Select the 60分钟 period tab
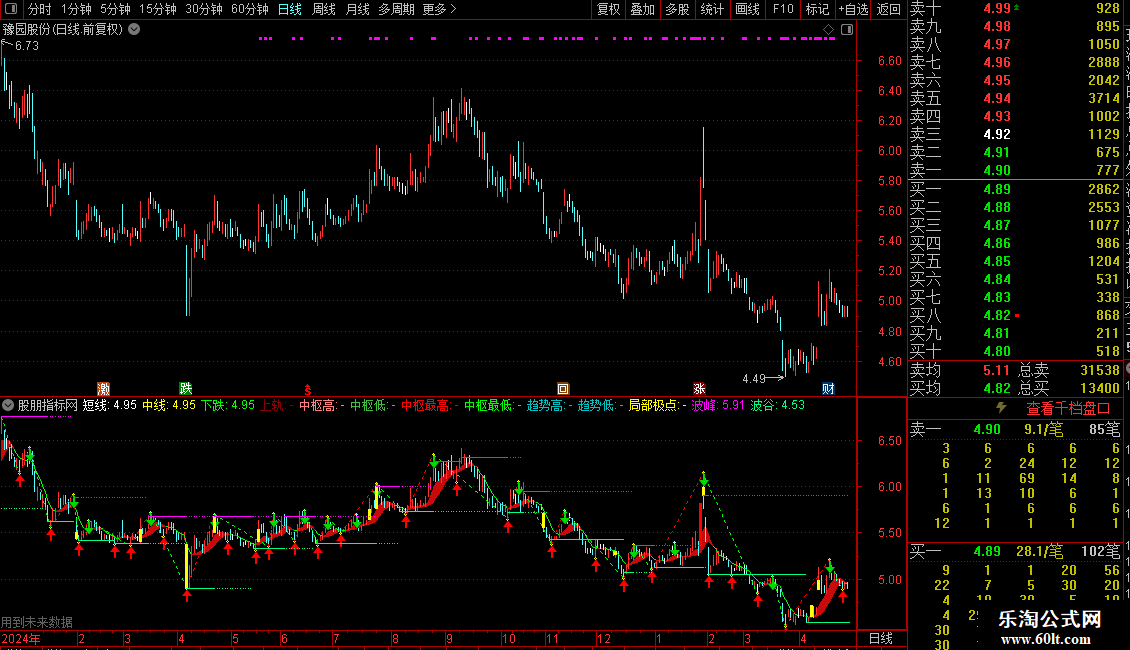The image size is (1130, 650). (x=250, y=9)
